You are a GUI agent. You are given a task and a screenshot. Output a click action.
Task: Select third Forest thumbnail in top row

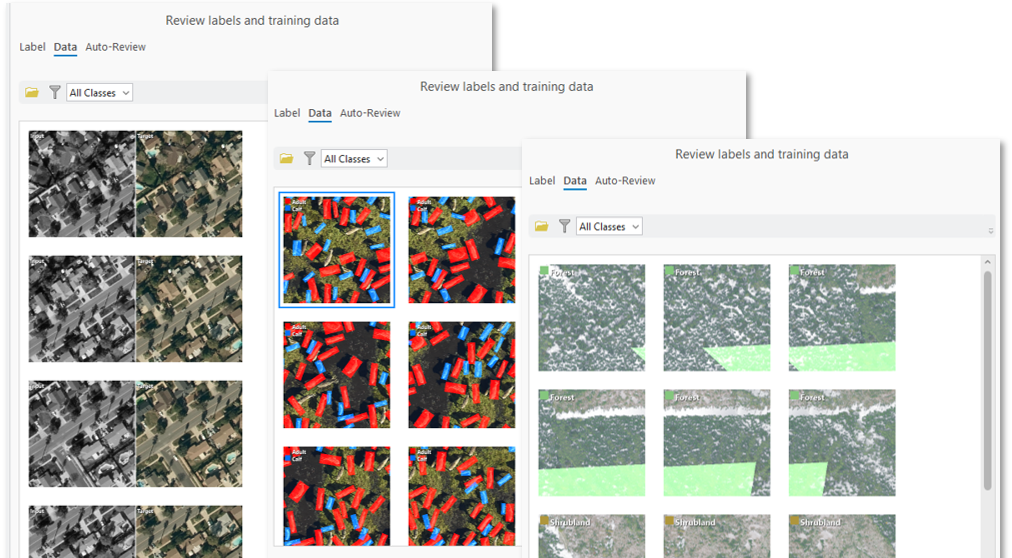[842, 318]
